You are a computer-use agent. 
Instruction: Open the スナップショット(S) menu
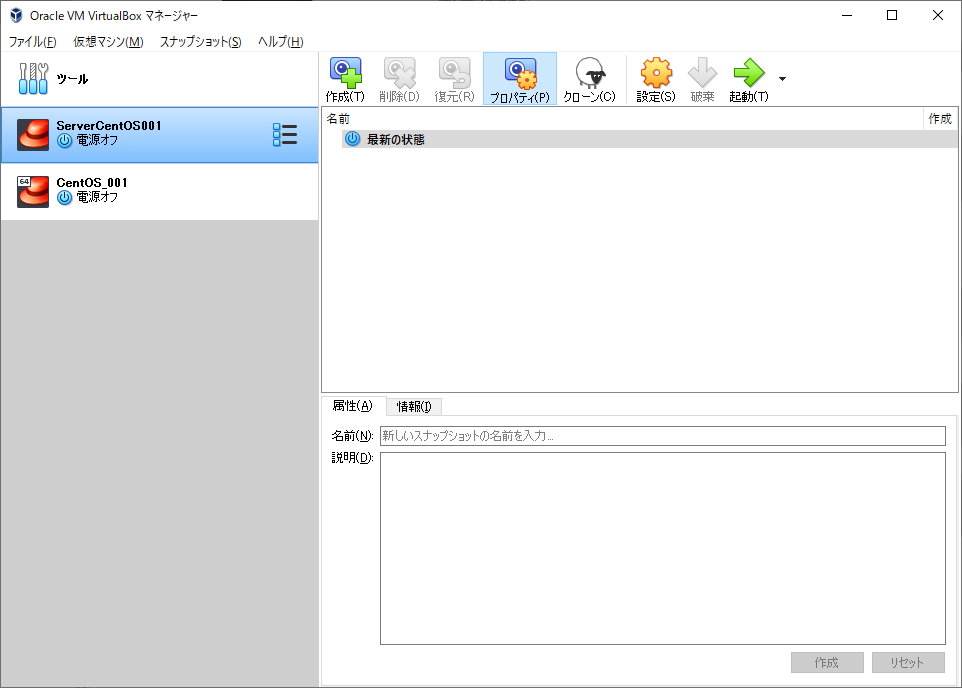pyautogui.click(x=201, y=42)
